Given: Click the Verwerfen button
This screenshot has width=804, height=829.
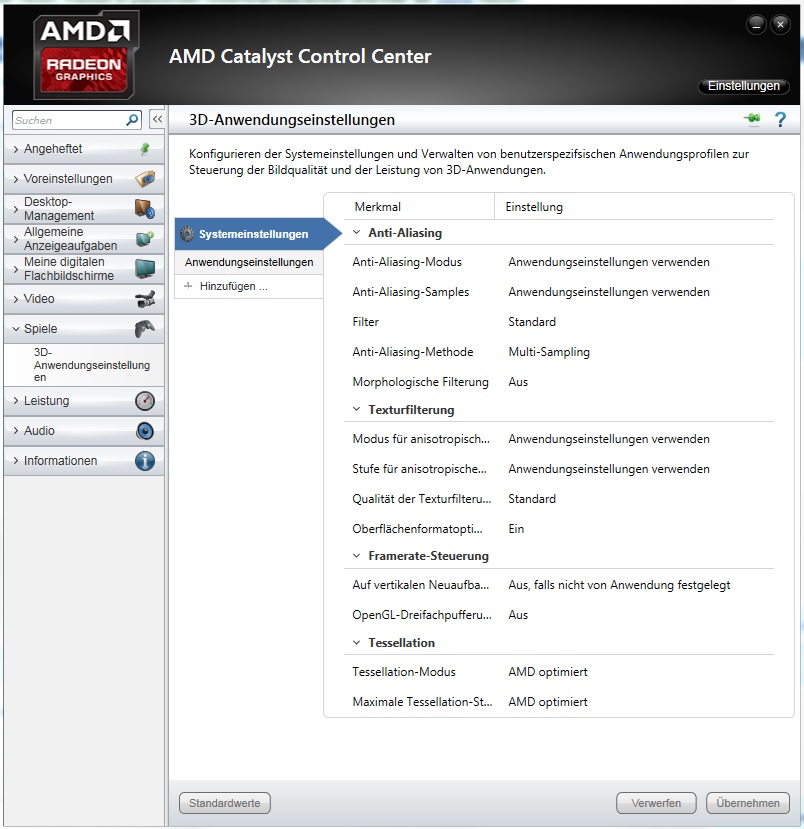Looking at the screenshot, I should coord(656,803).
